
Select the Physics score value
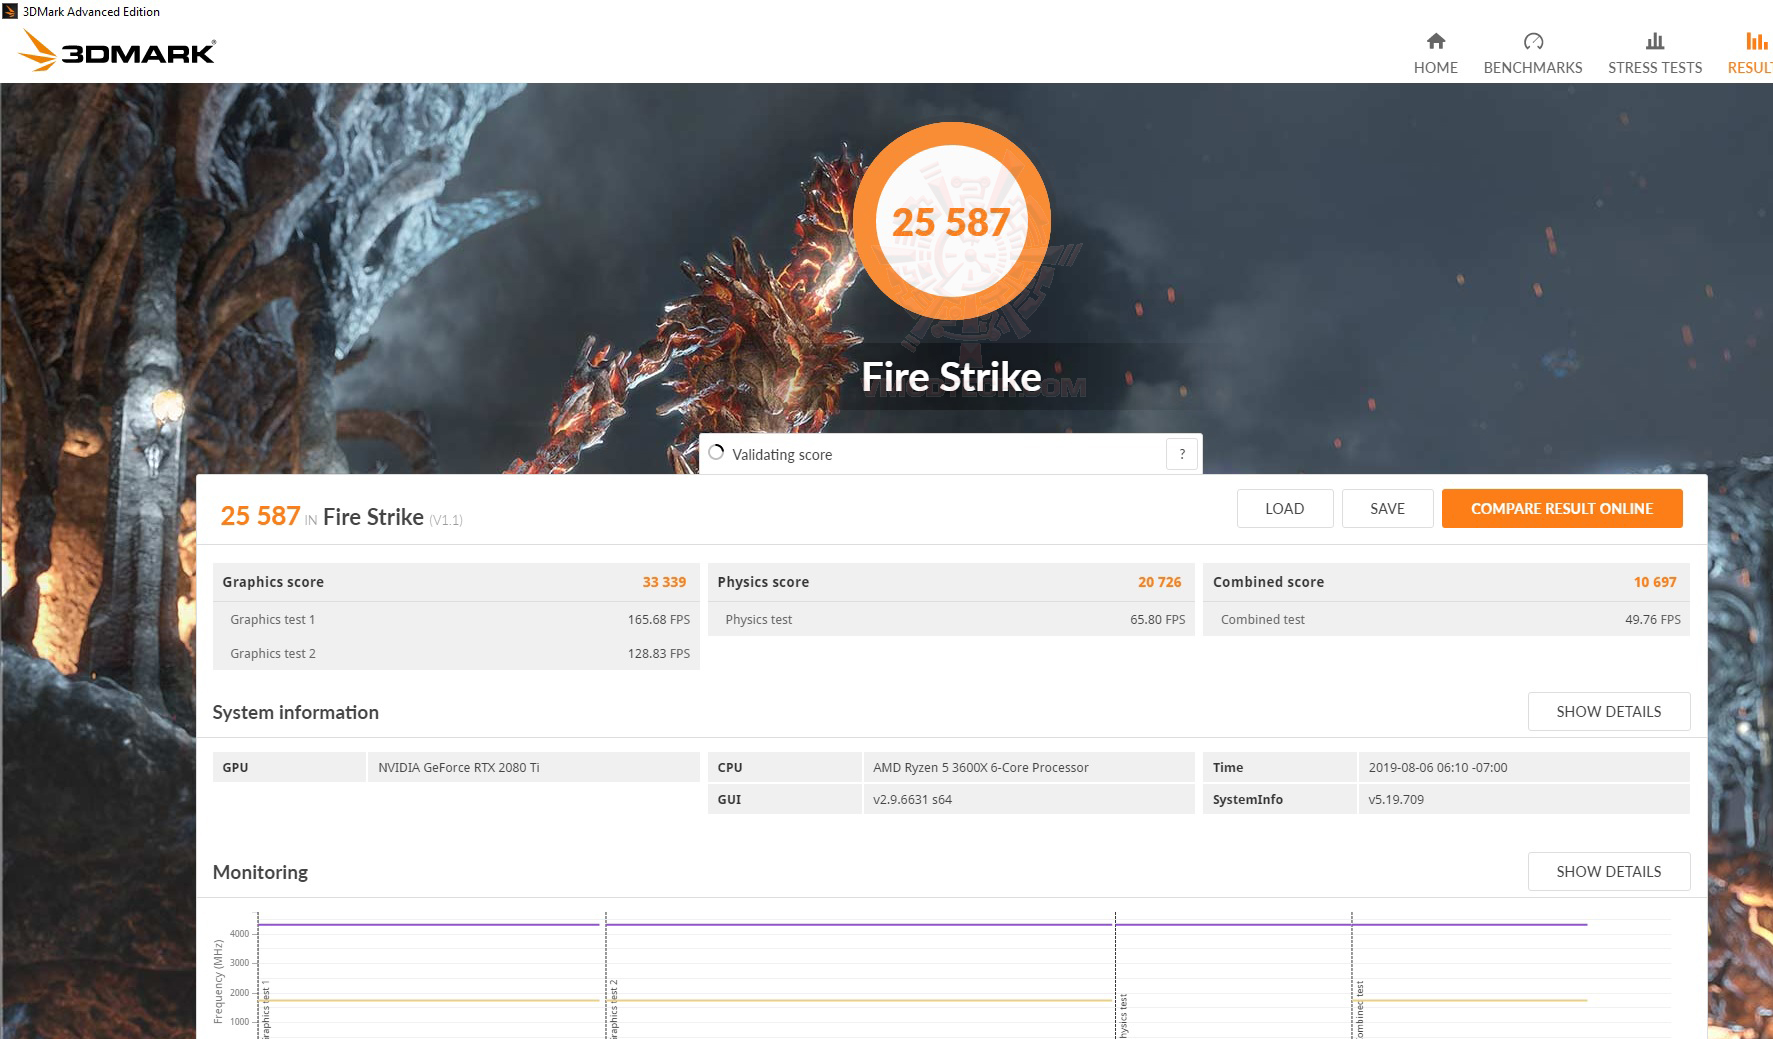point(1160,581)
